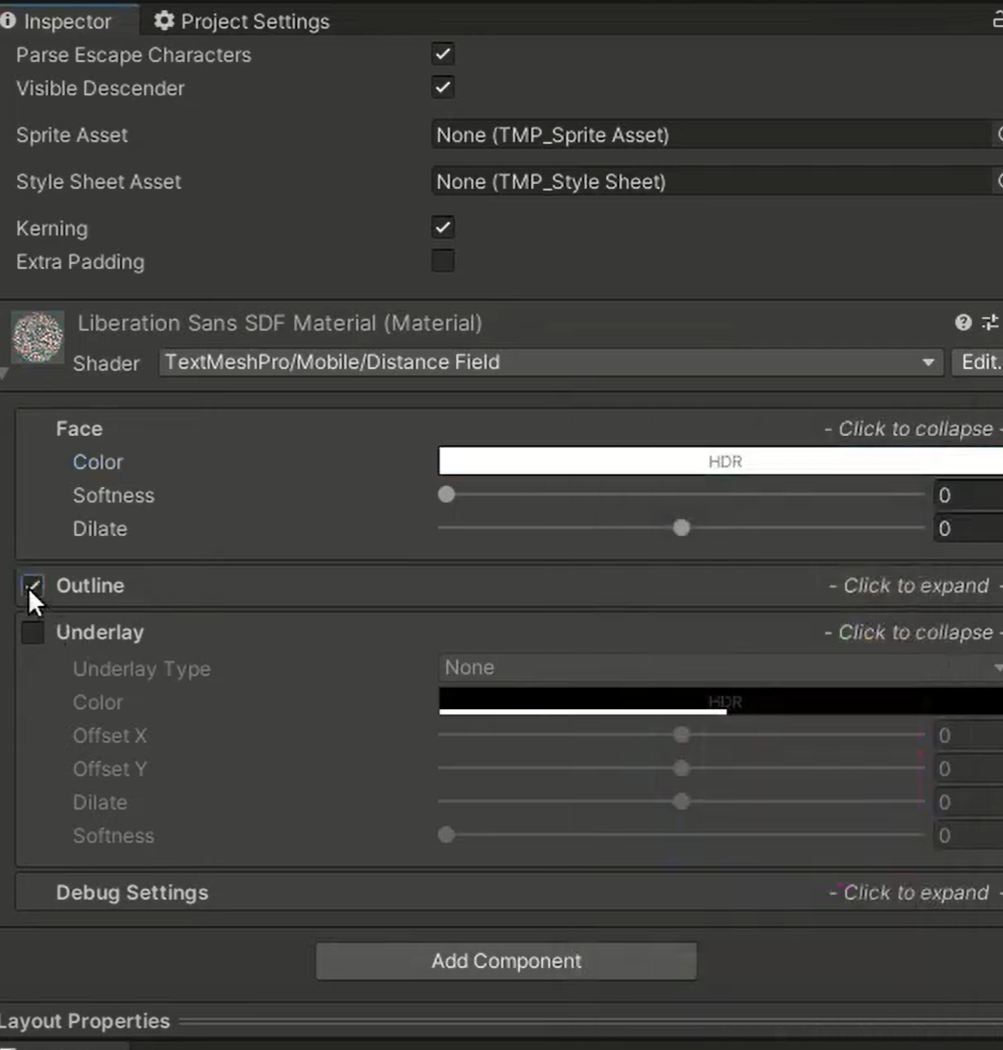The width and height of the screenshot is (1003, 1050).
Task: Collapse the Face section header
Action: coord(509,429)
